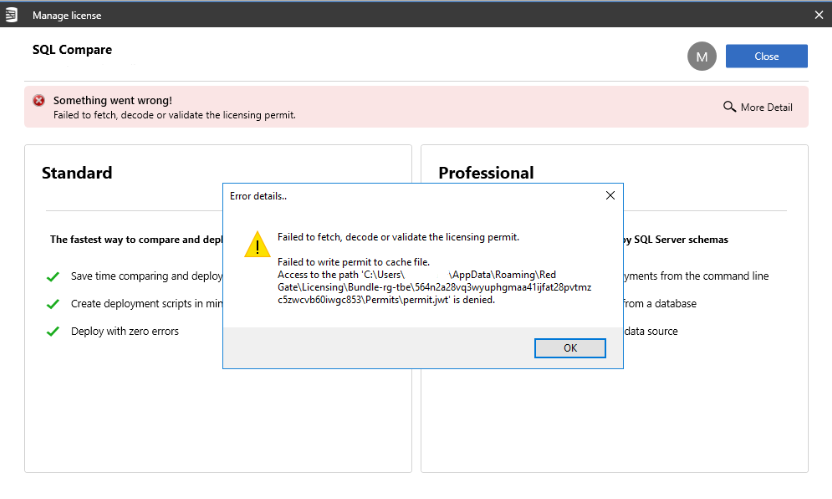Click the red error icon in banner
This screenshot has width=832, height=499.
click(38, 100)
